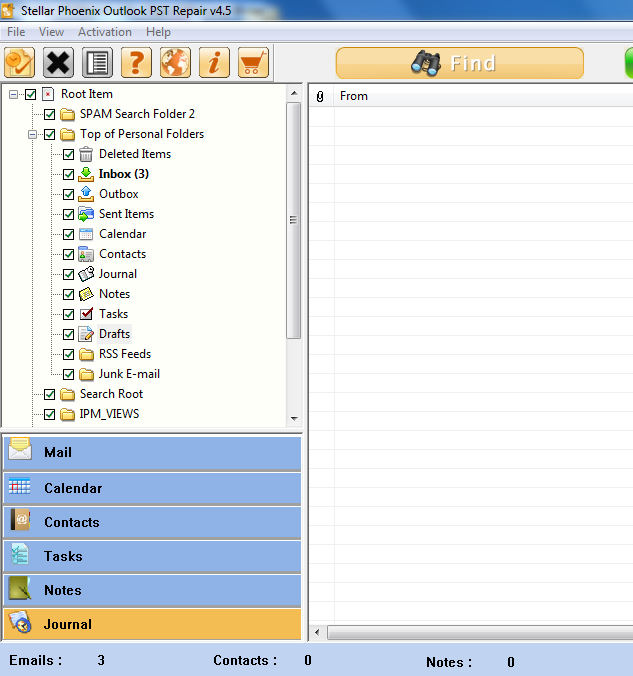Click the RSS Feeds folder icon
Screen dimensions: 633x676
point(86,354)
